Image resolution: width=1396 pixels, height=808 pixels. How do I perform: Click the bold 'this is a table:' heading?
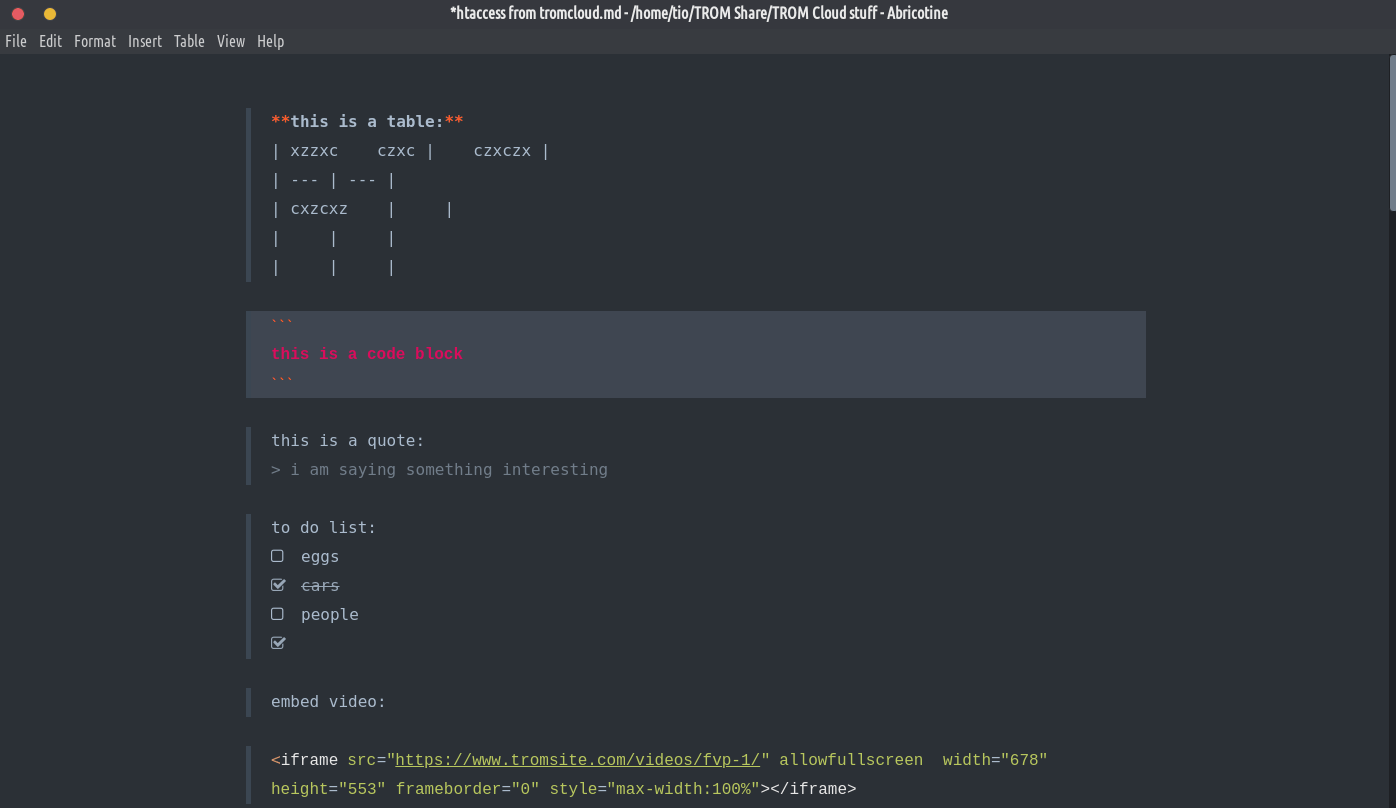[367, 122]
